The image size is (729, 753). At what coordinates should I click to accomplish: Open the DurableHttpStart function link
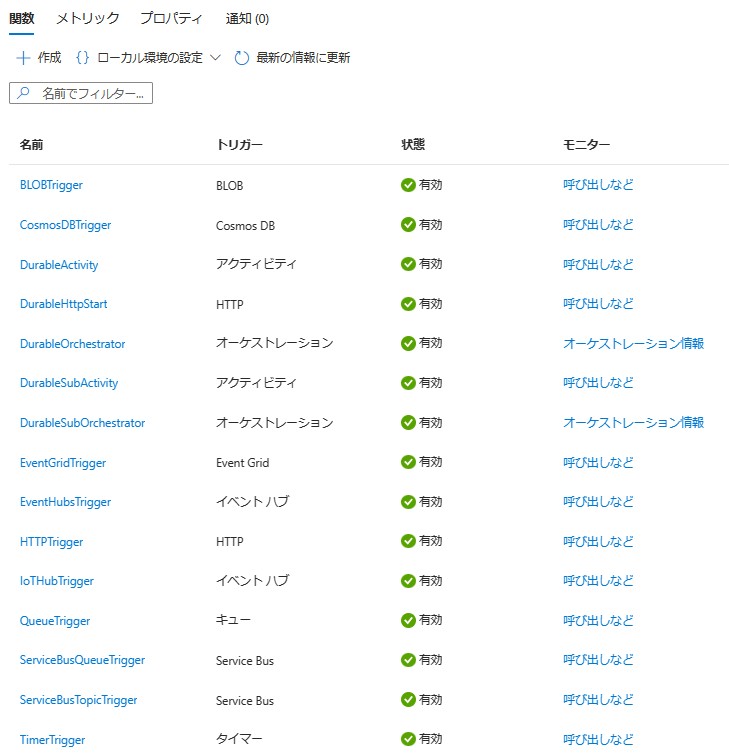[x=63, y=304]
